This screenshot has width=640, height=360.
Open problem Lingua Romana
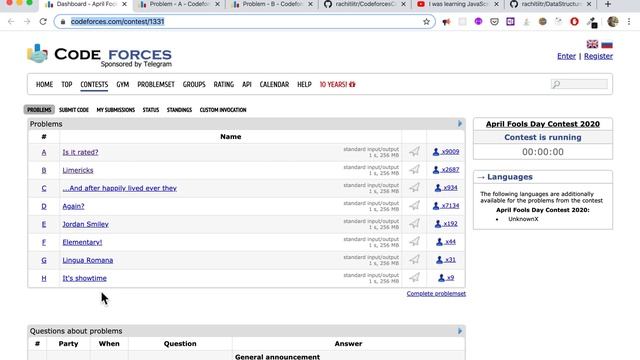(88, 260)
